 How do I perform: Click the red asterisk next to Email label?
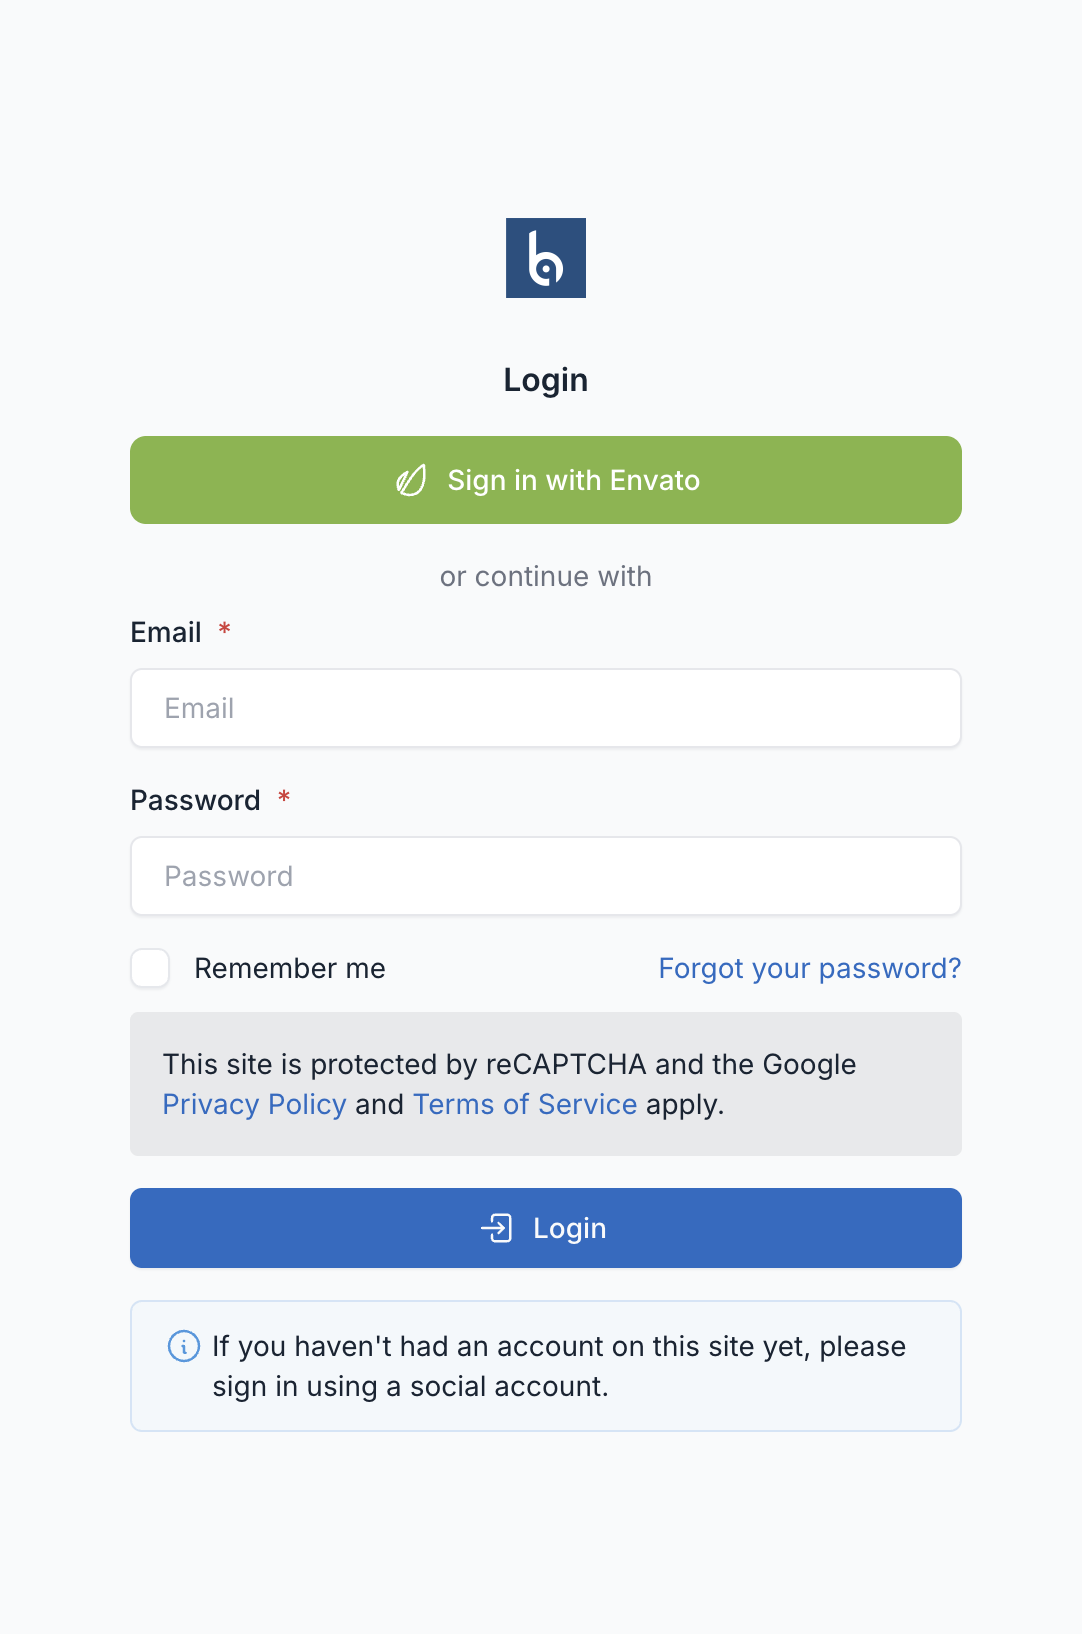(224, 630)
